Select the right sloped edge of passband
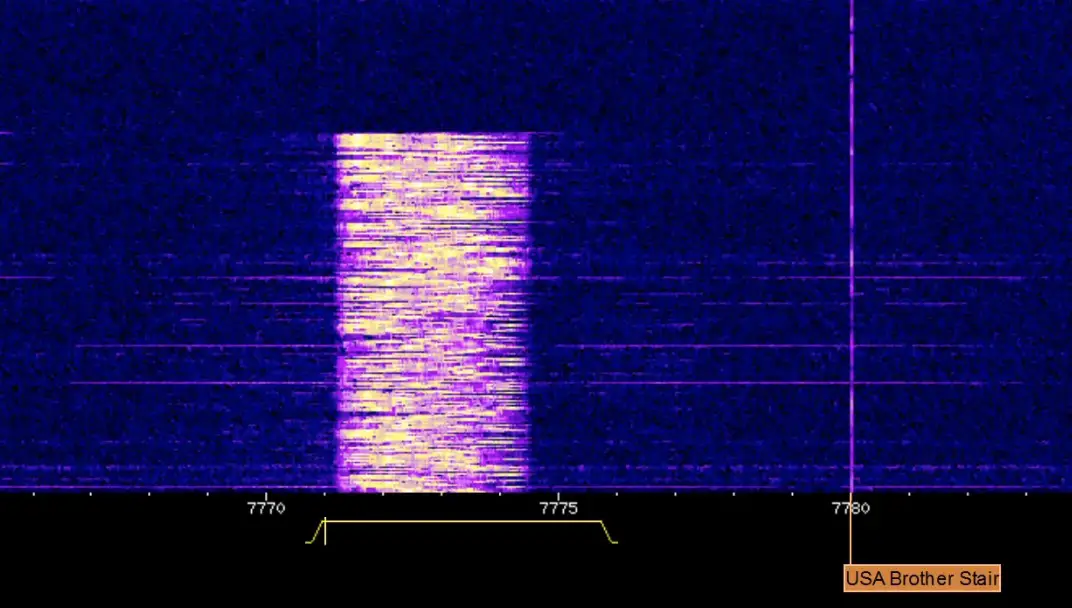 [x=607, y=532]
